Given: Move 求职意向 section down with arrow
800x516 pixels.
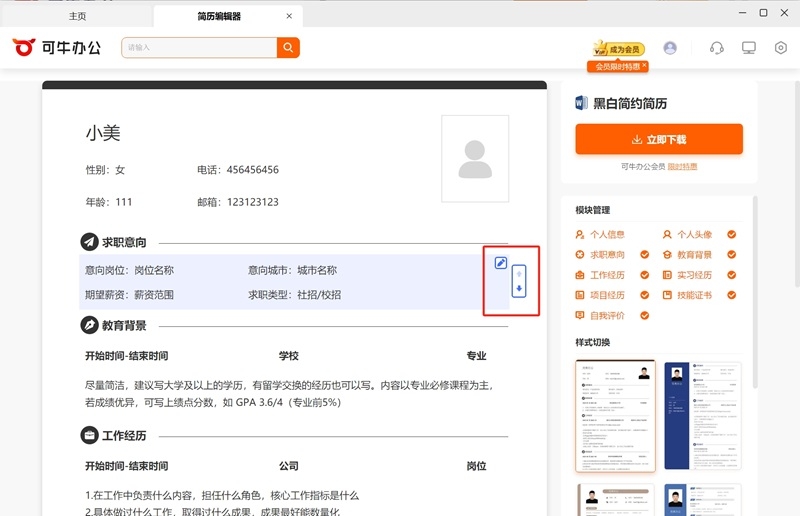Looking at the screenshot, I should tap(519, 288).
